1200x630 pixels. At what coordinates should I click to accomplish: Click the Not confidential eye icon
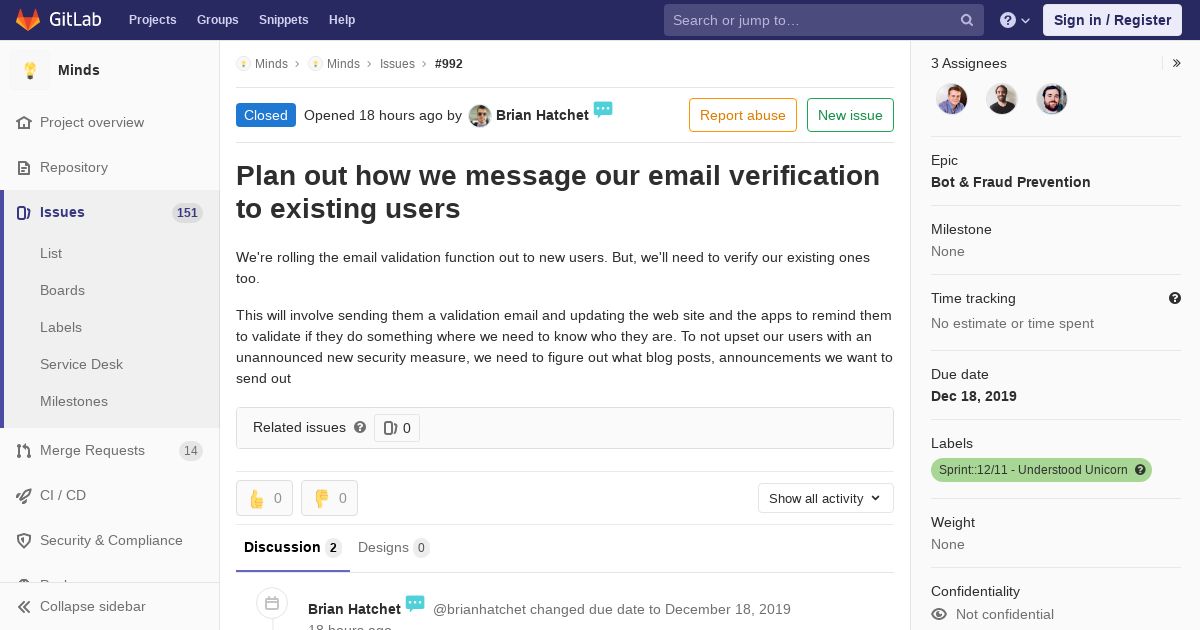point(939,614)
